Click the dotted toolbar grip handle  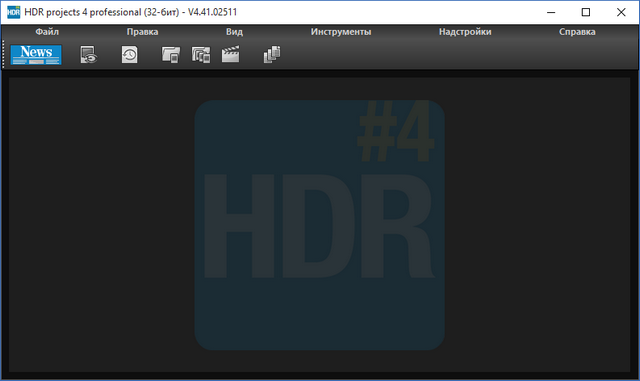pos(4,54)
